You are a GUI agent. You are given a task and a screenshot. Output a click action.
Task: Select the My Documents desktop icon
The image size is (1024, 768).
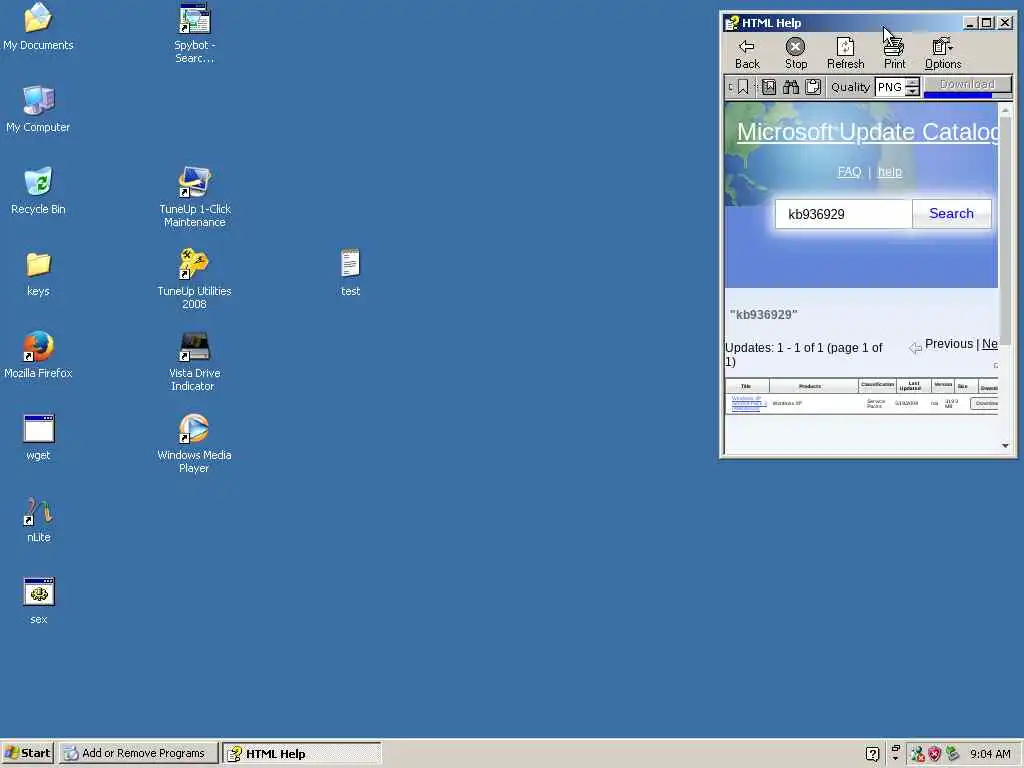click(38, 27)
